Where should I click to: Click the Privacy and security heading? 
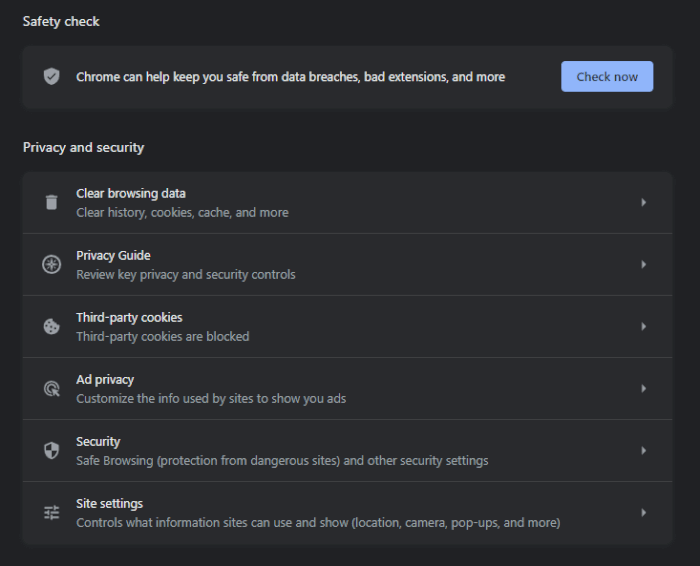point(83,147)
